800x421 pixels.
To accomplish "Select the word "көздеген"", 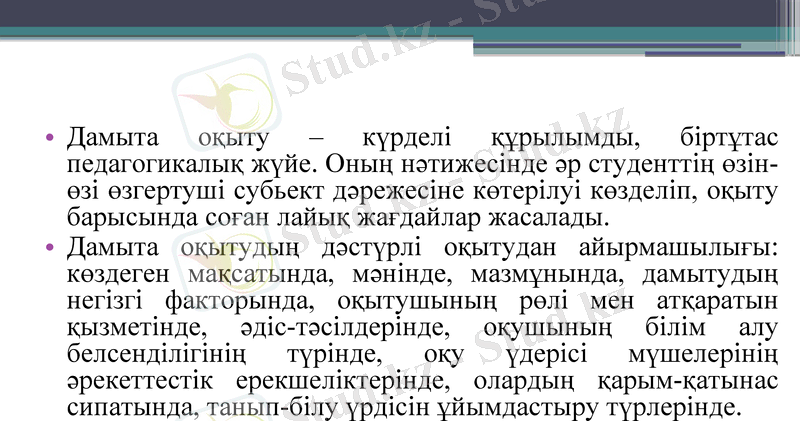I will point(118,275).
